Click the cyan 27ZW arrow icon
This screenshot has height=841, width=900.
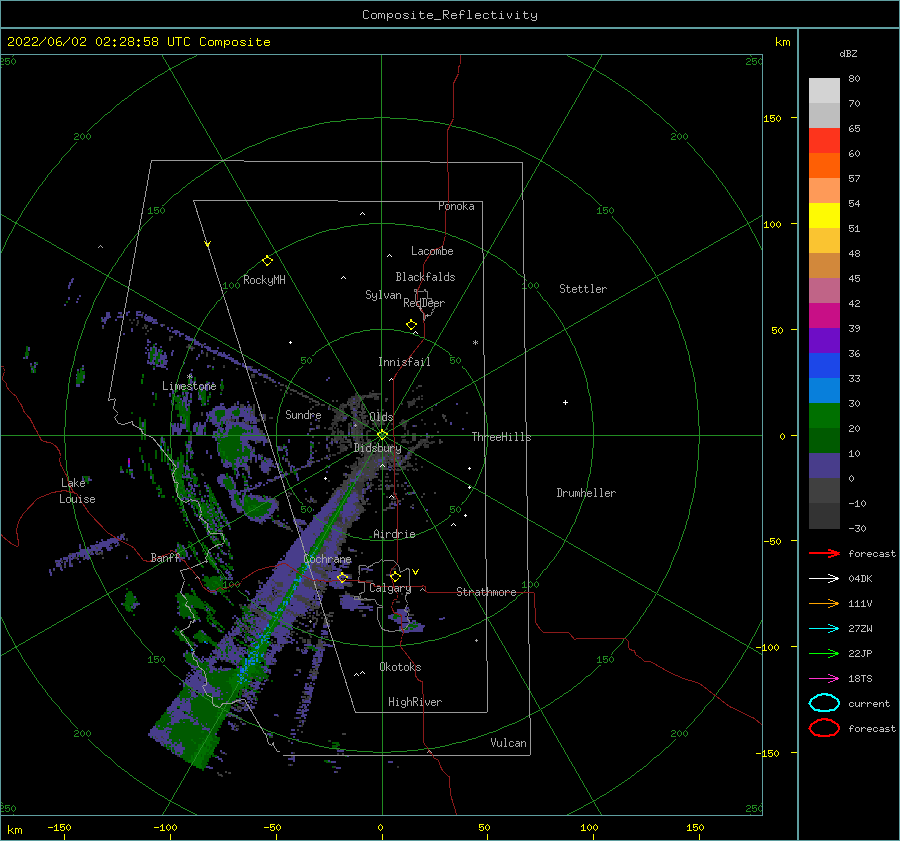(824, 629)
